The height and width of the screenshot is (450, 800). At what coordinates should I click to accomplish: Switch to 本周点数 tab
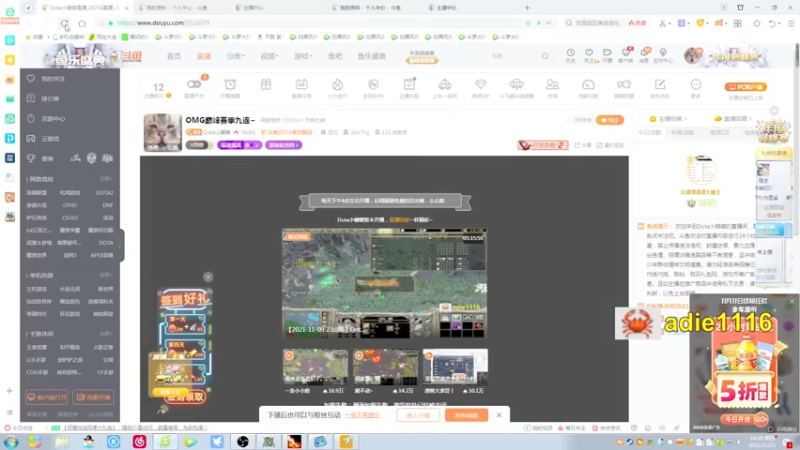(x=682, y=133)
